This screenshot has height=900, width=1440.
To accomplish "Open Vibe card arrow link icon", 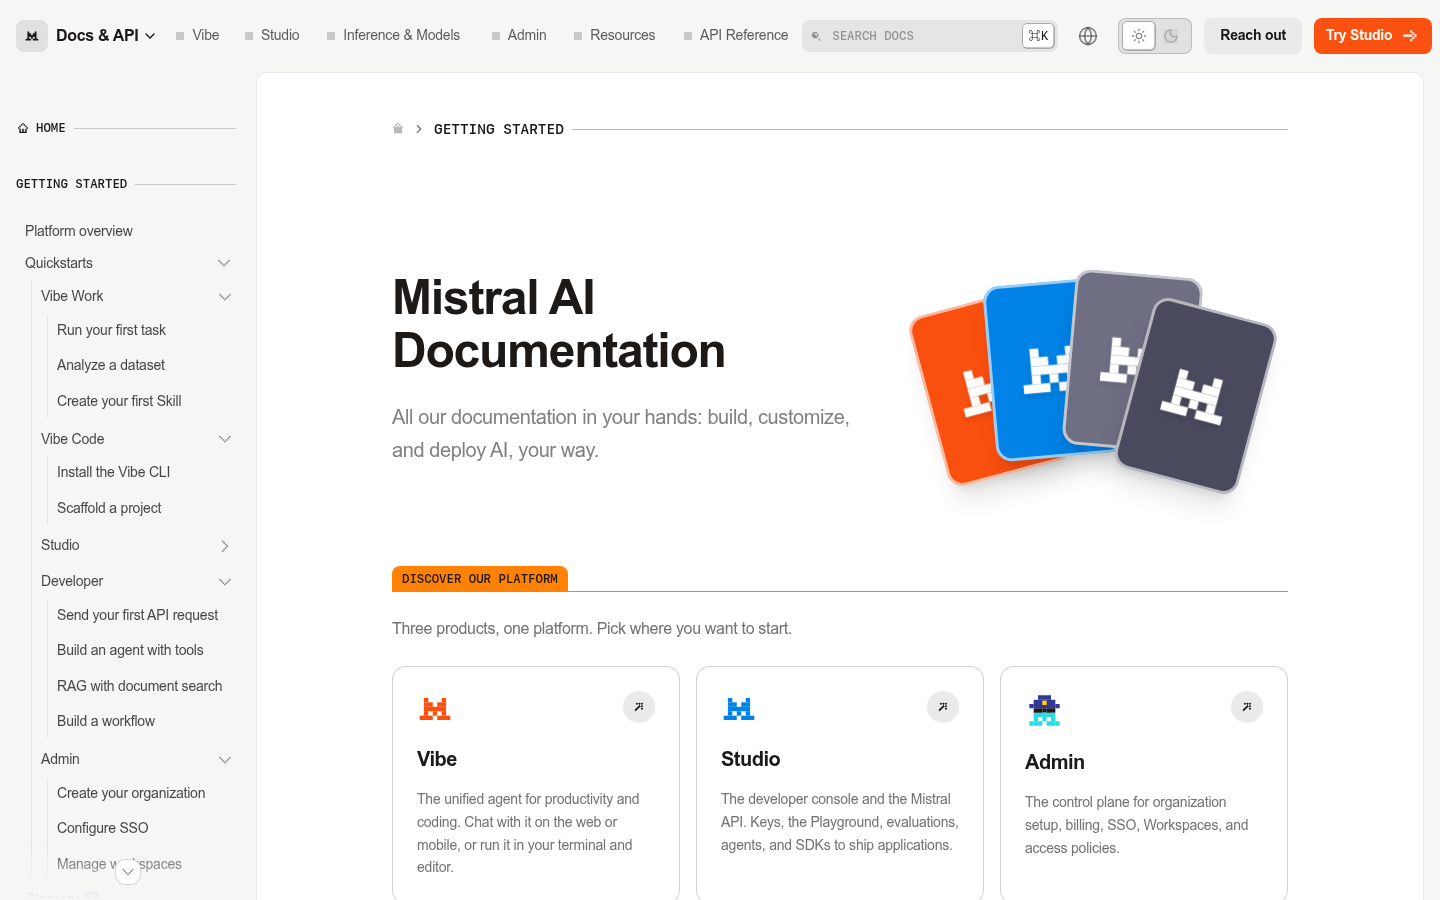I will (639, 707).
